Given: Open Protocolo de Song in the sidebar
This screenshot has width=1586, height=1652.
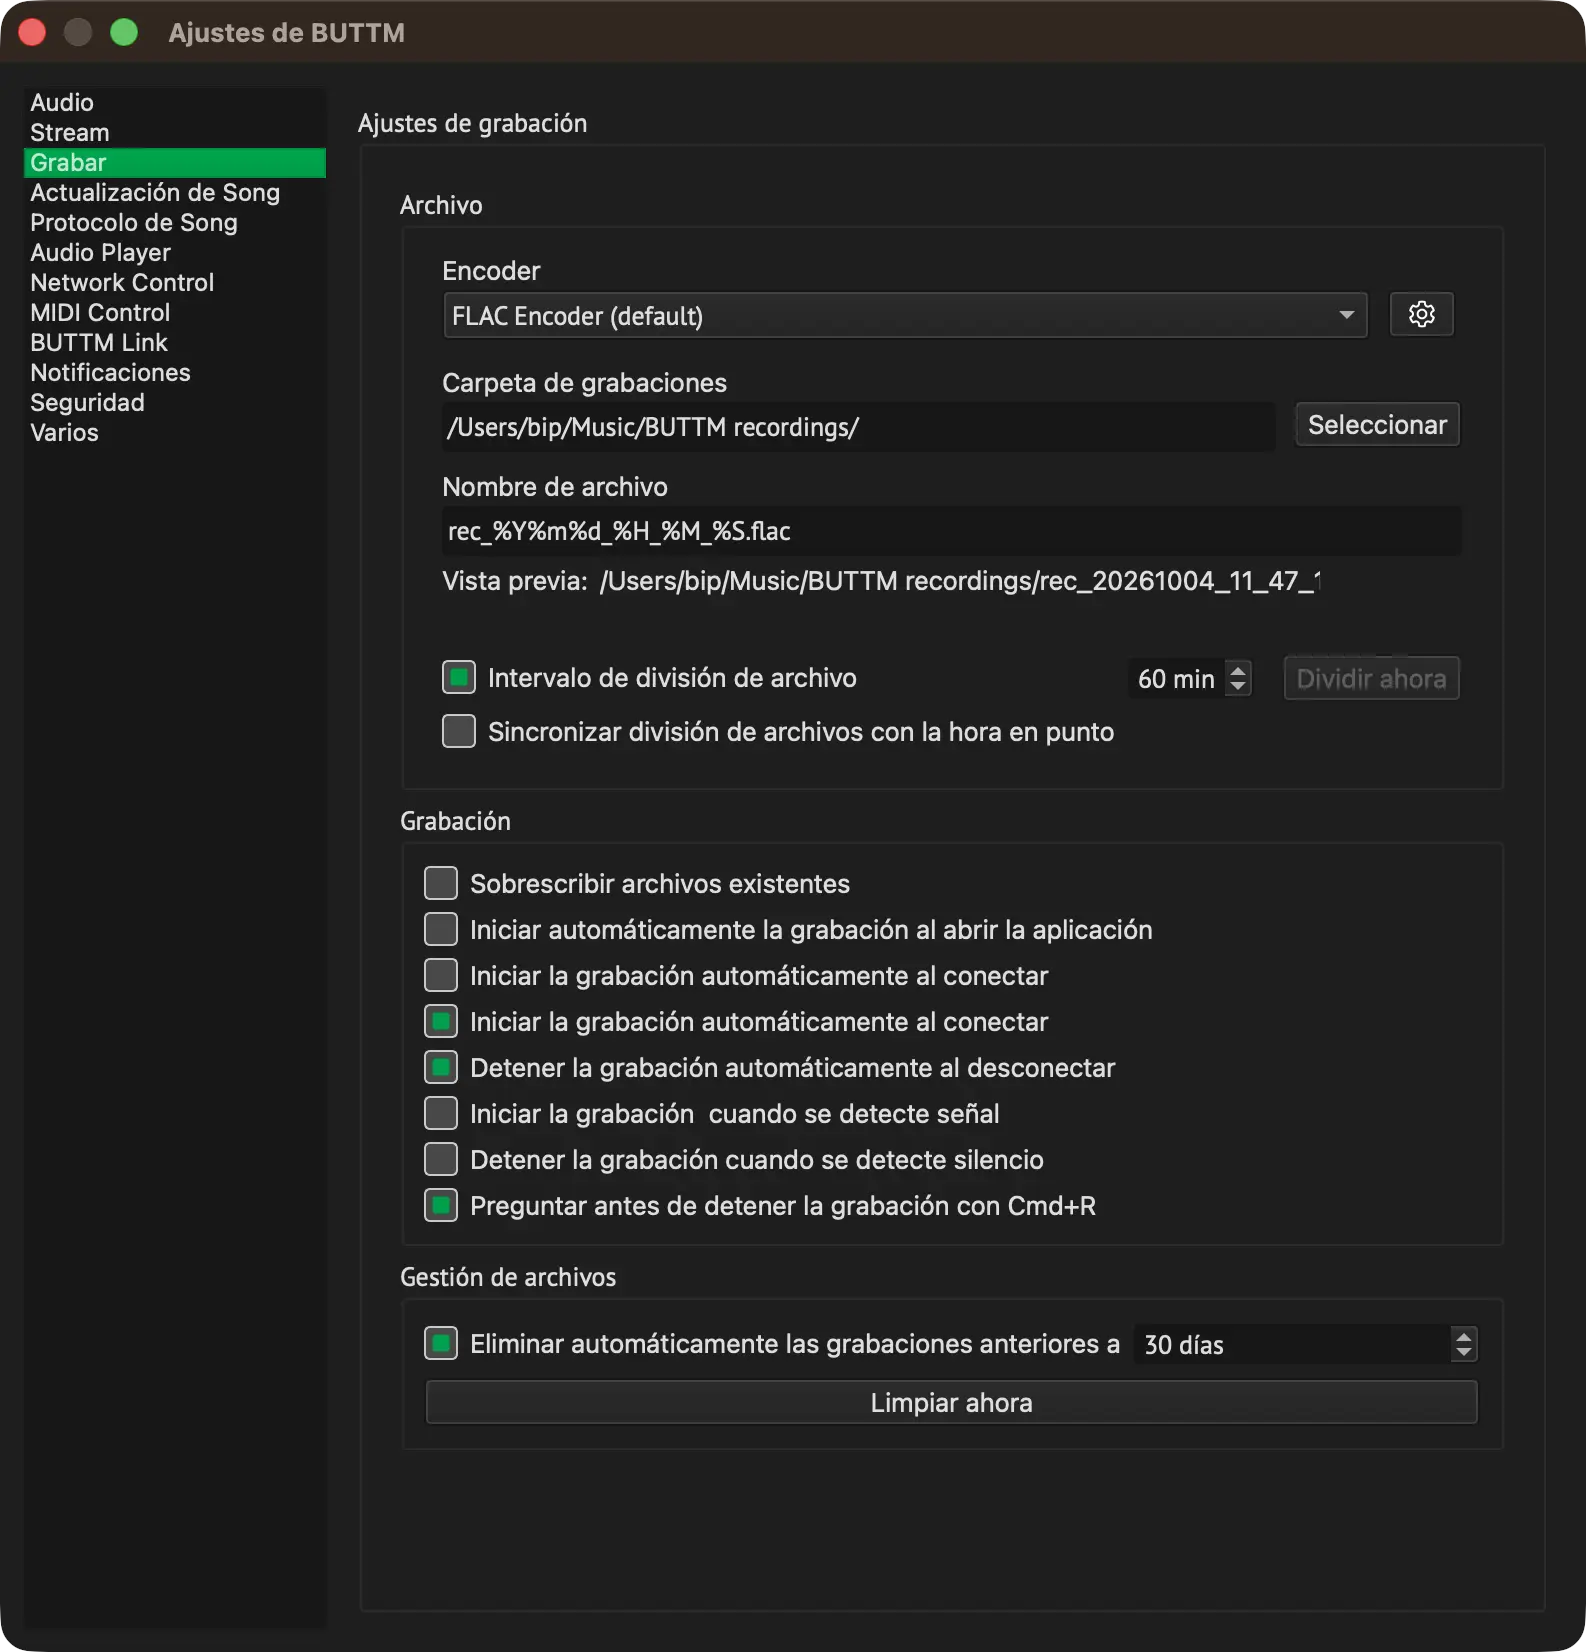Looking at the screenshot, I should pyautogui.click(x=174, y=223).
